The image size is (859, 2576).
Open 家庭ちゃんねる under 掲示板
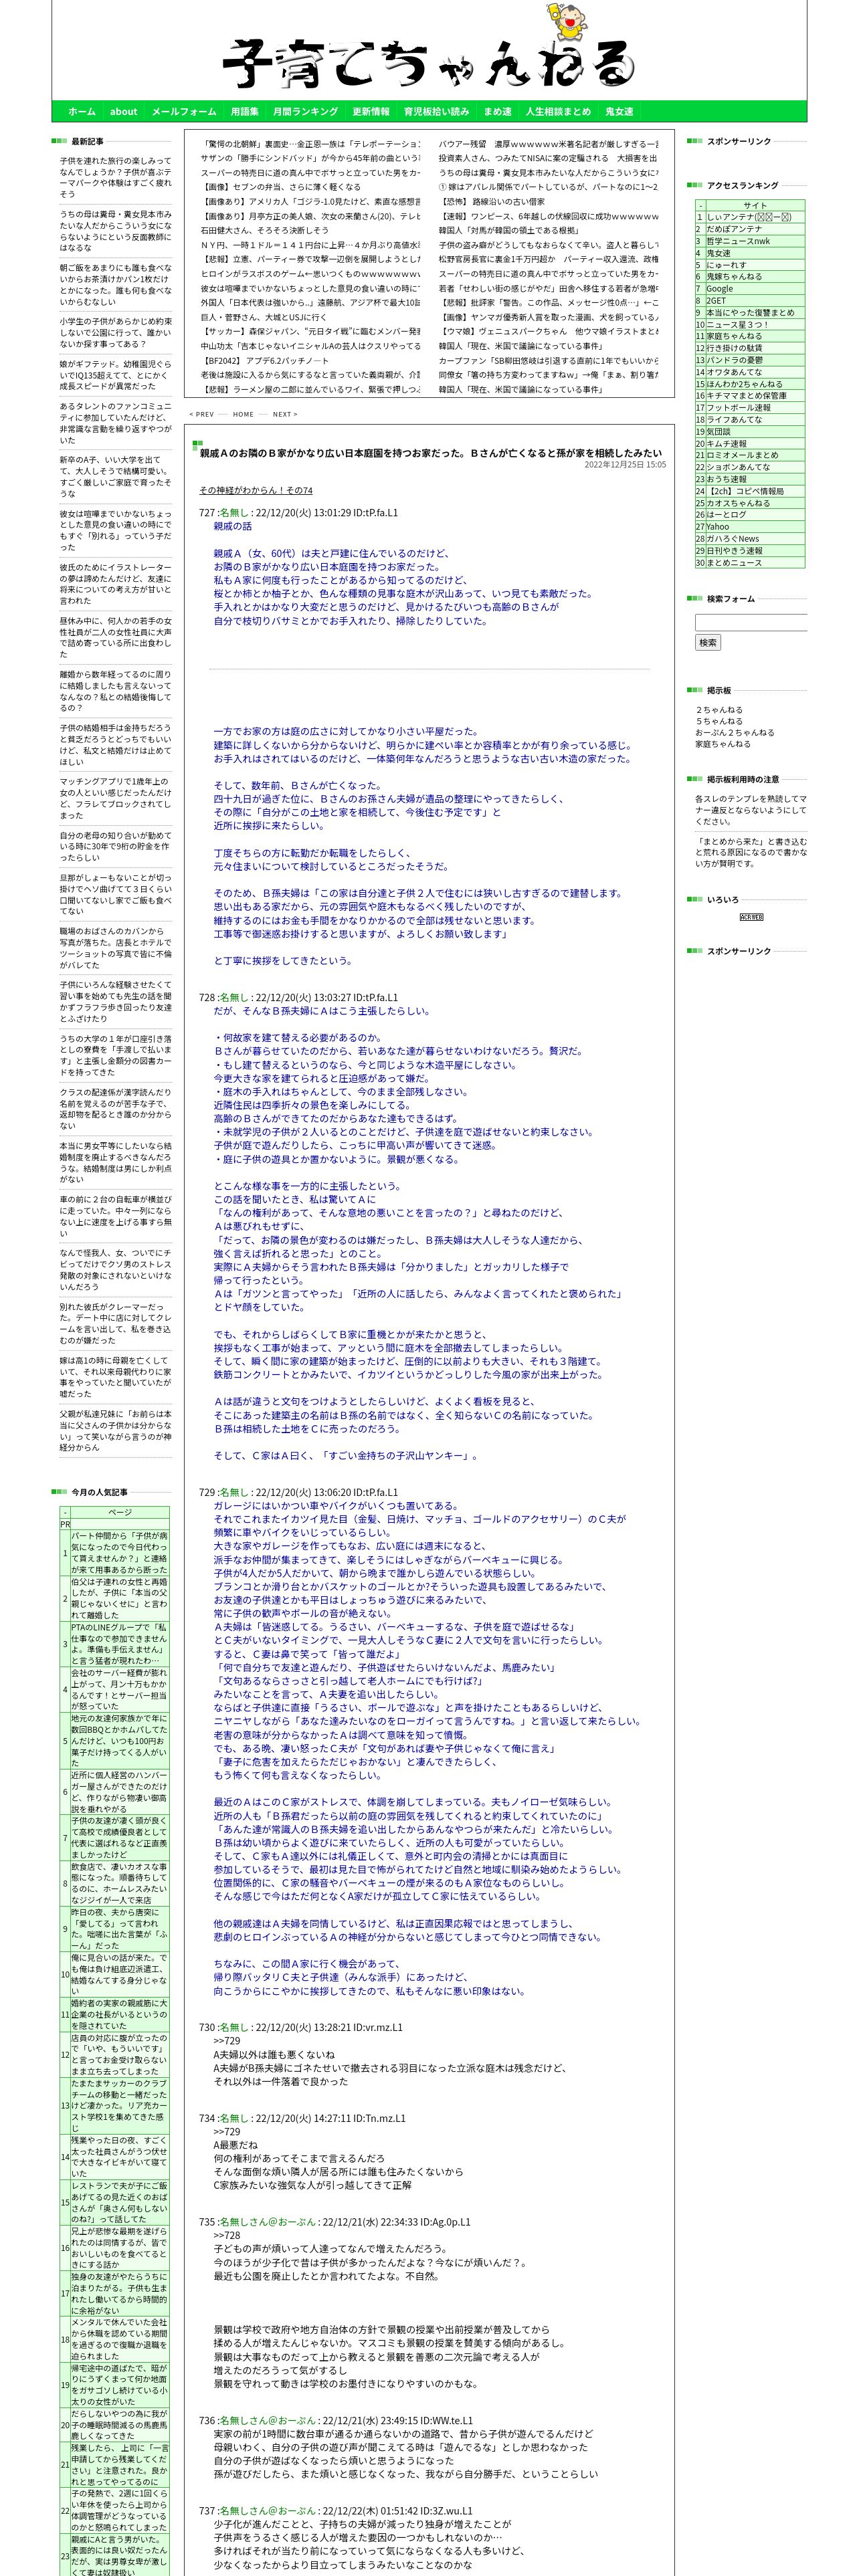point(723,744)
